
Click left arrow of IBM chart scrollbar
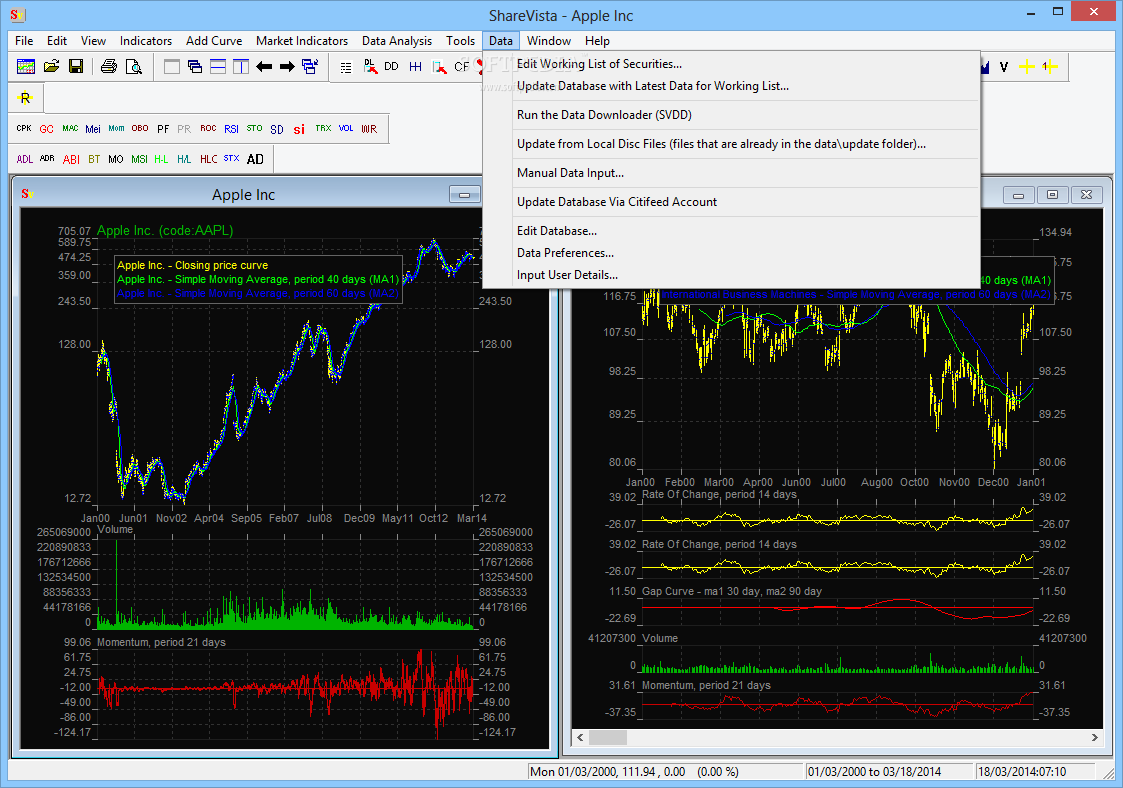pyautogui.click(x=580, y=737)
